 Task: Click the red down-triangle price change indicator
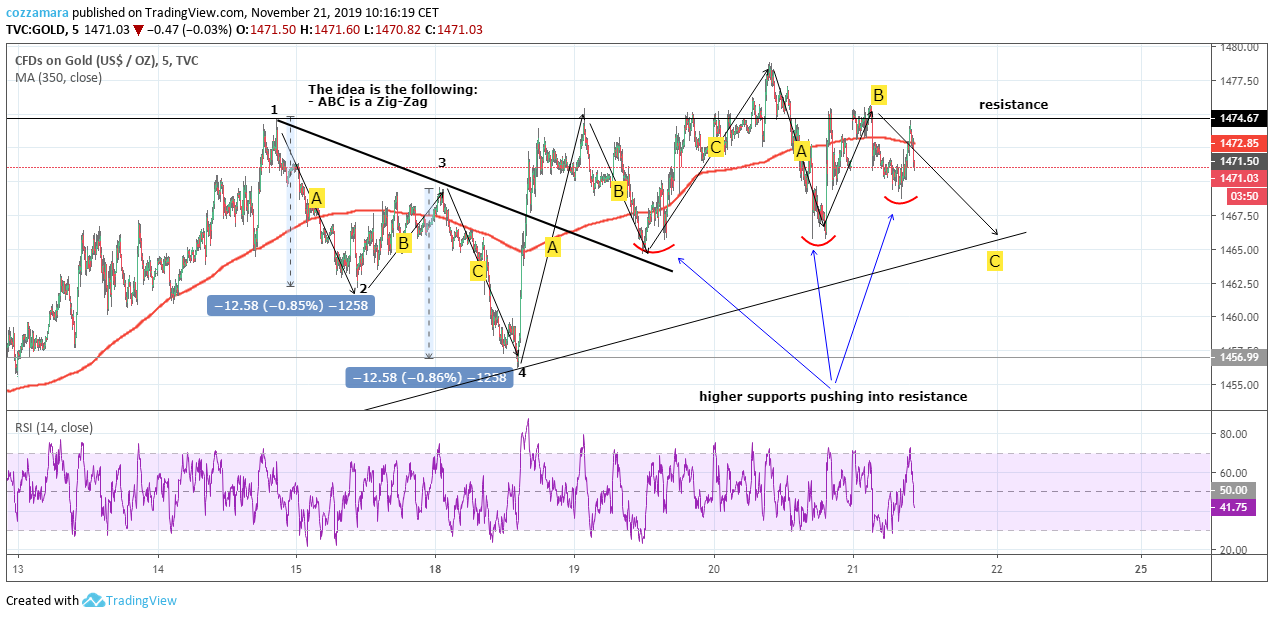139,30
